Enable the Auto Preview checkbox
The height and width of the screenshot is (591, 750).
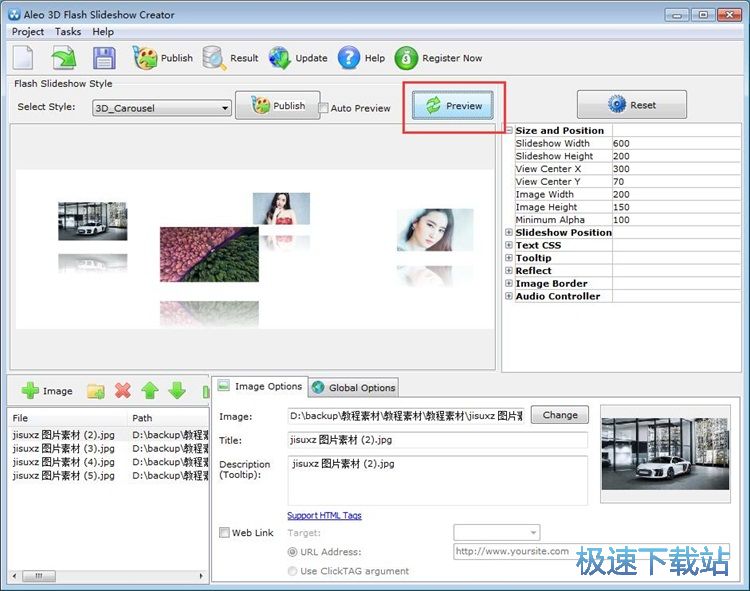click(x=324, y=108)
